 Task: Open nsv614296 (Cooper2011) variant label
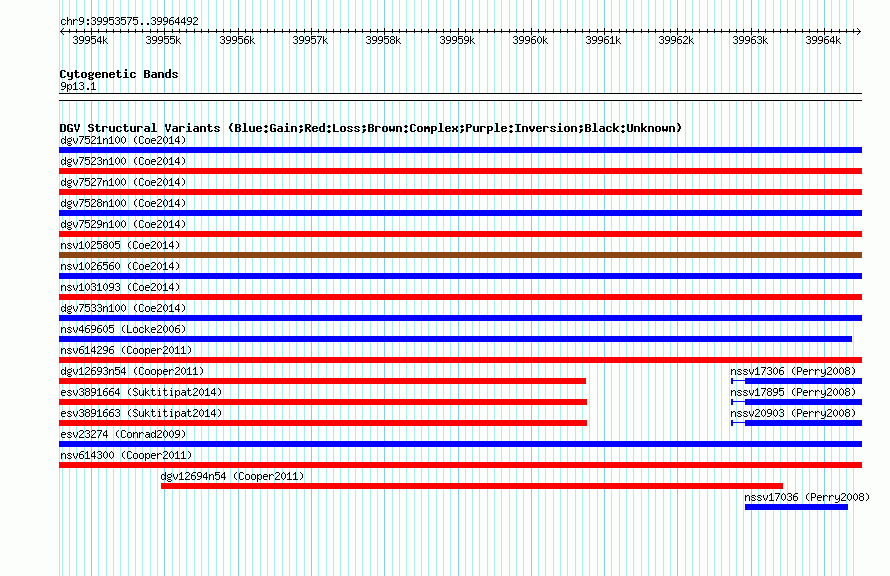click(126, 350)
